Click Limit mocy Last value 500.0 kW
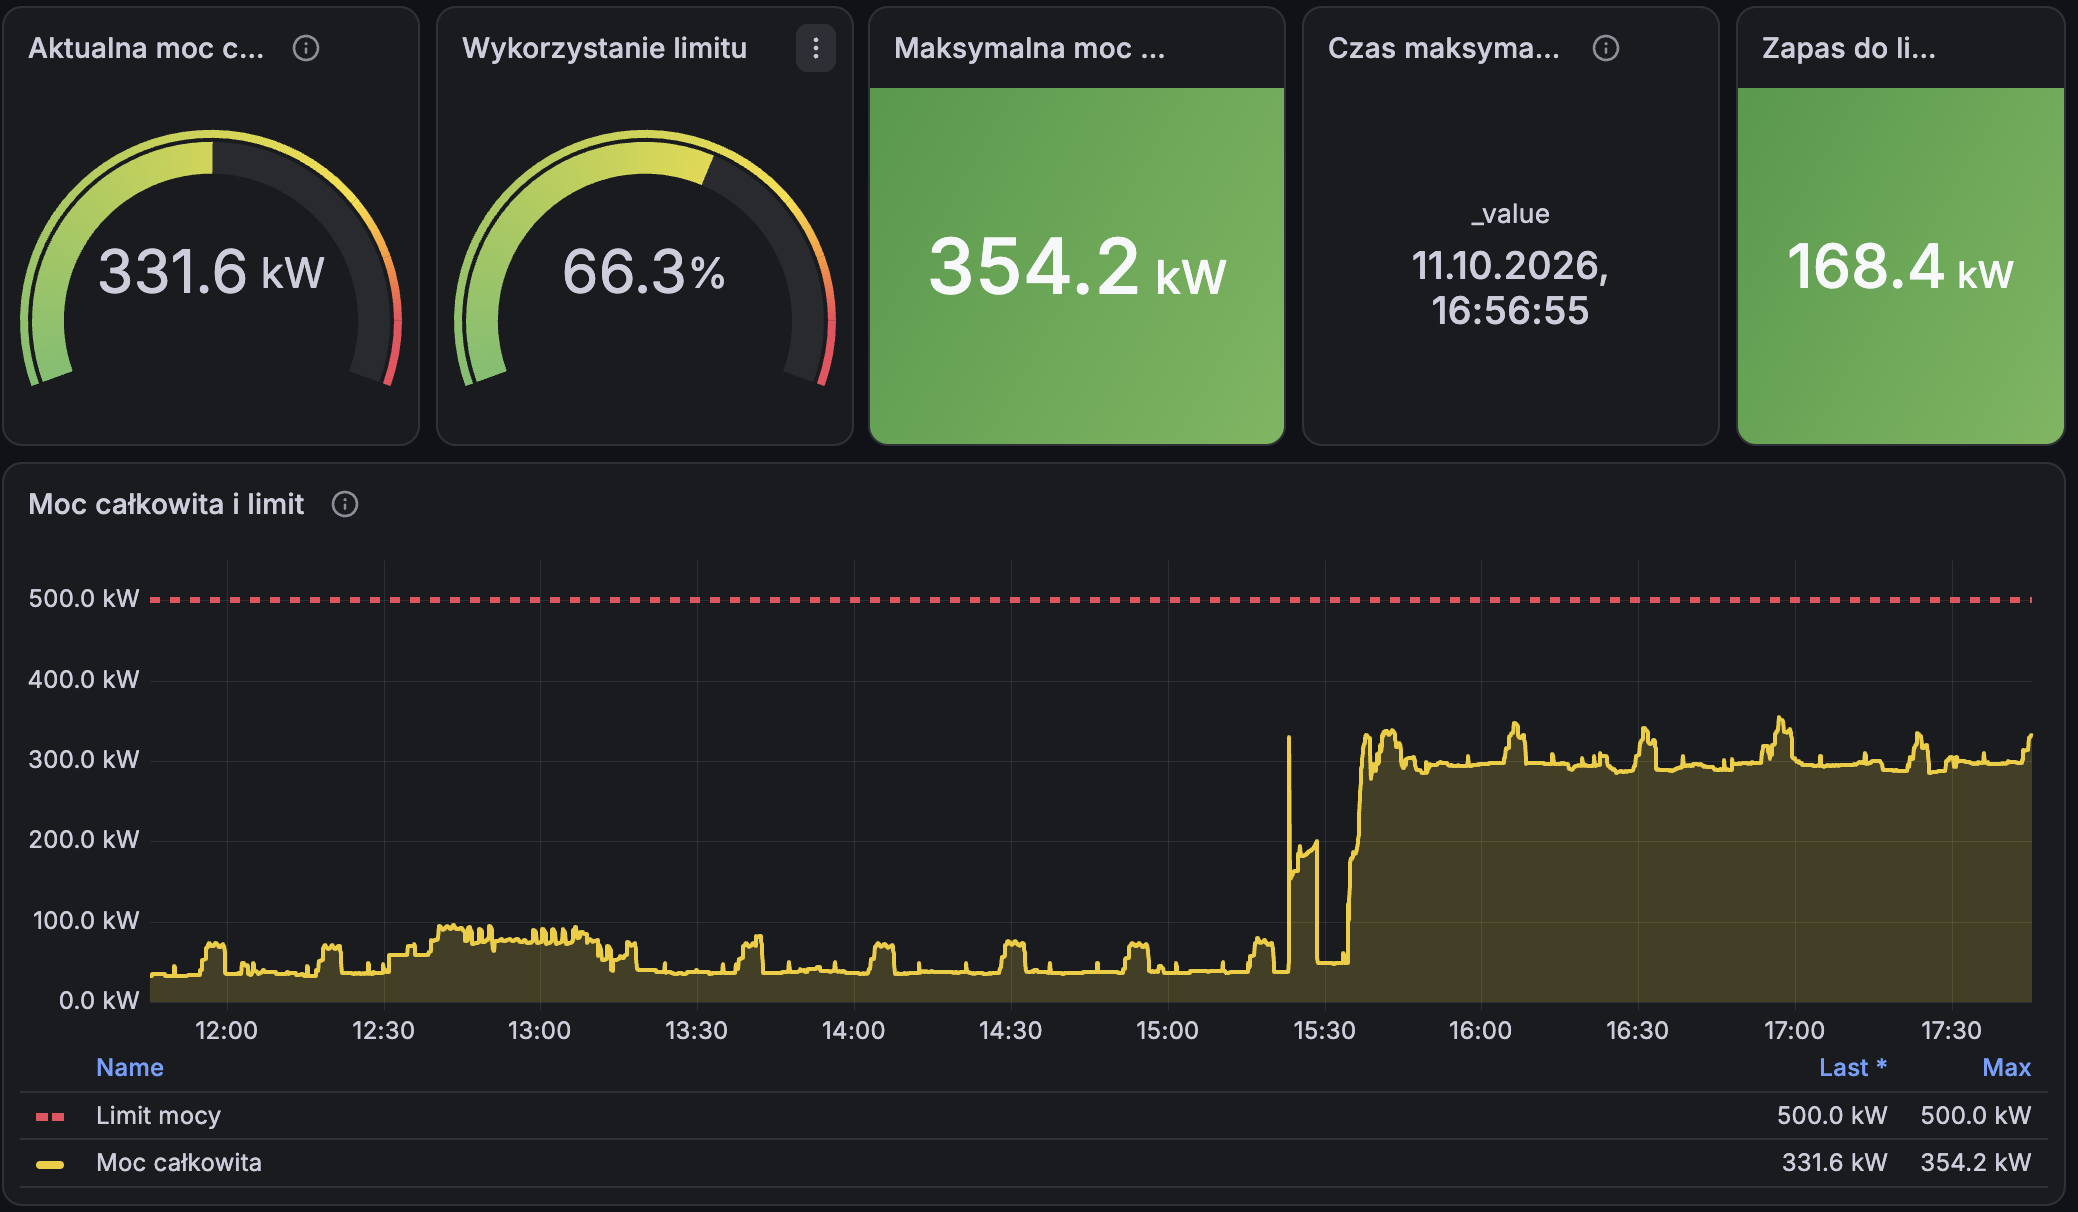Image resolution: width=2078 pixels, height=1212 pixels. click(1832, 1115)
